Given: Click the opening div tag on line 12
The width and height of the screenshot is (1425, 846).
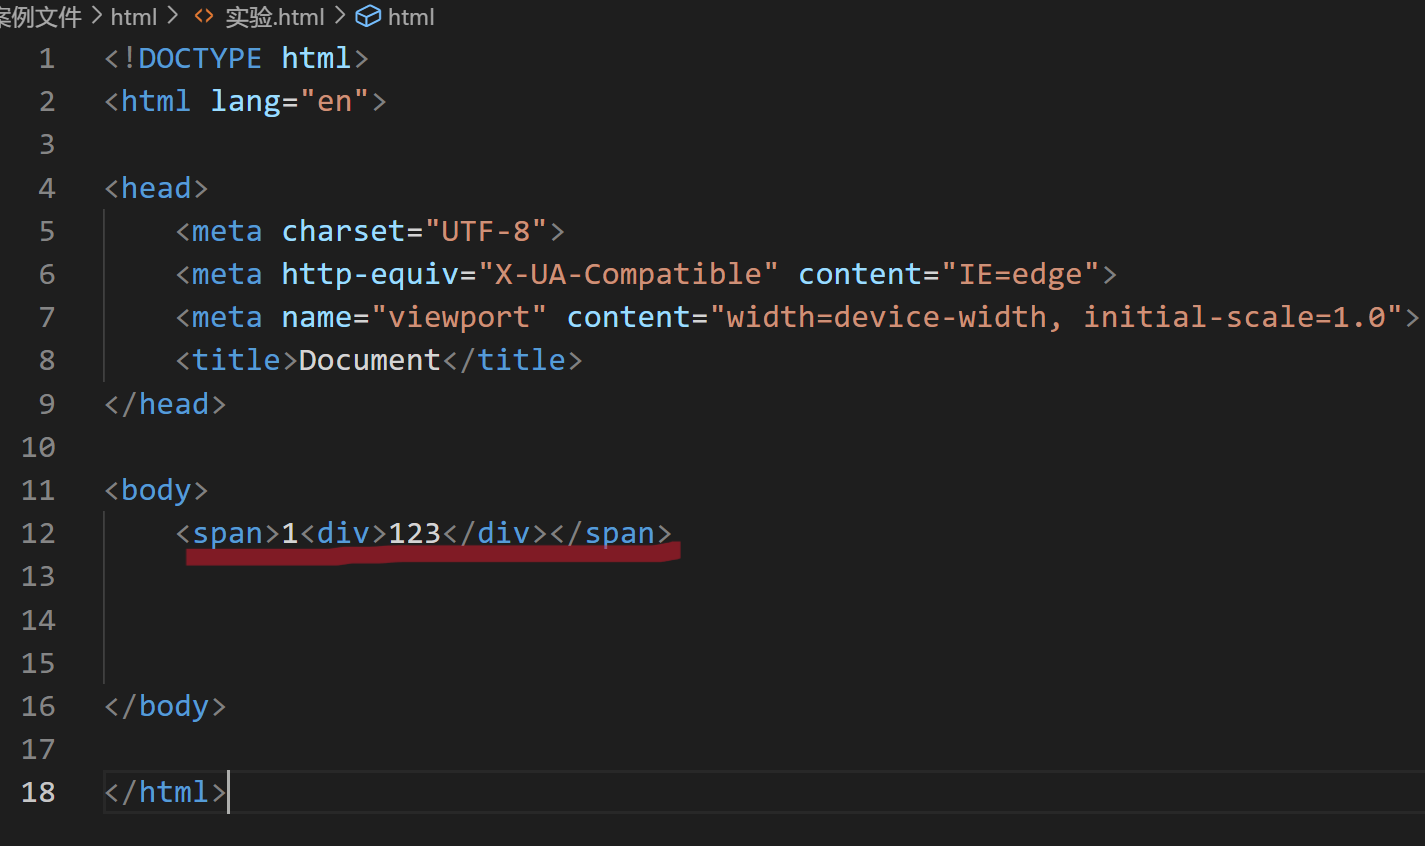Looking at the screenshot, I should point(343,533).
